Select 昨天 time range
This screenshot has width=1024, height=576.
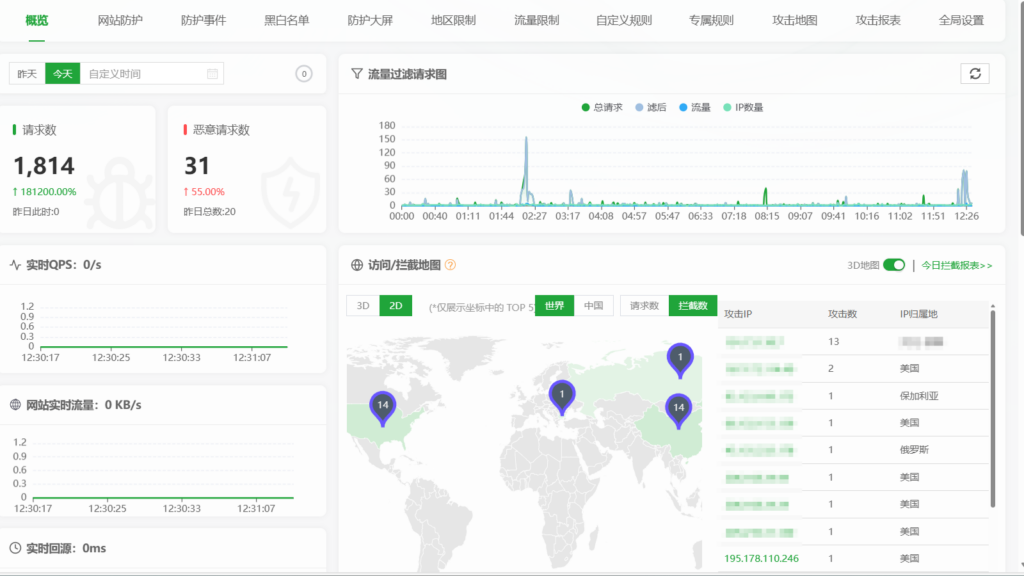click(27, 74)
